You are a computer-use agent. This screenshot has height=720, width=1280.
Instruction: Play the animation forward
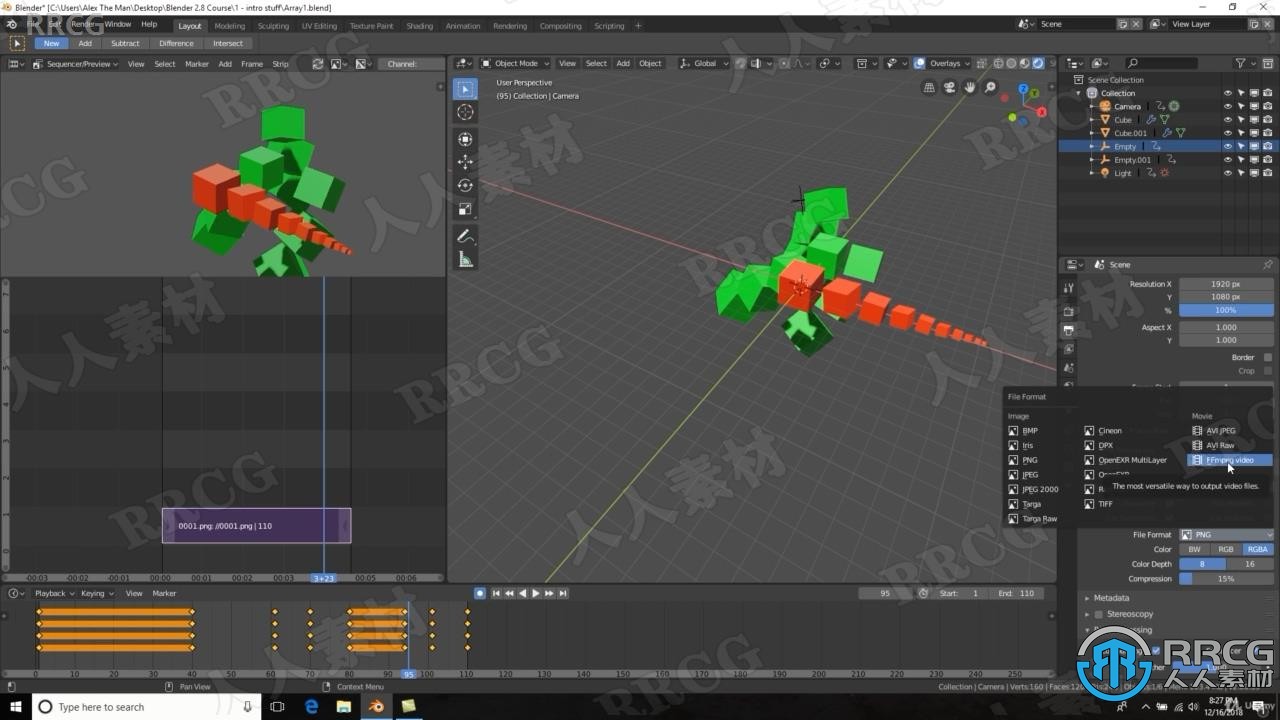tap(536, 593)
